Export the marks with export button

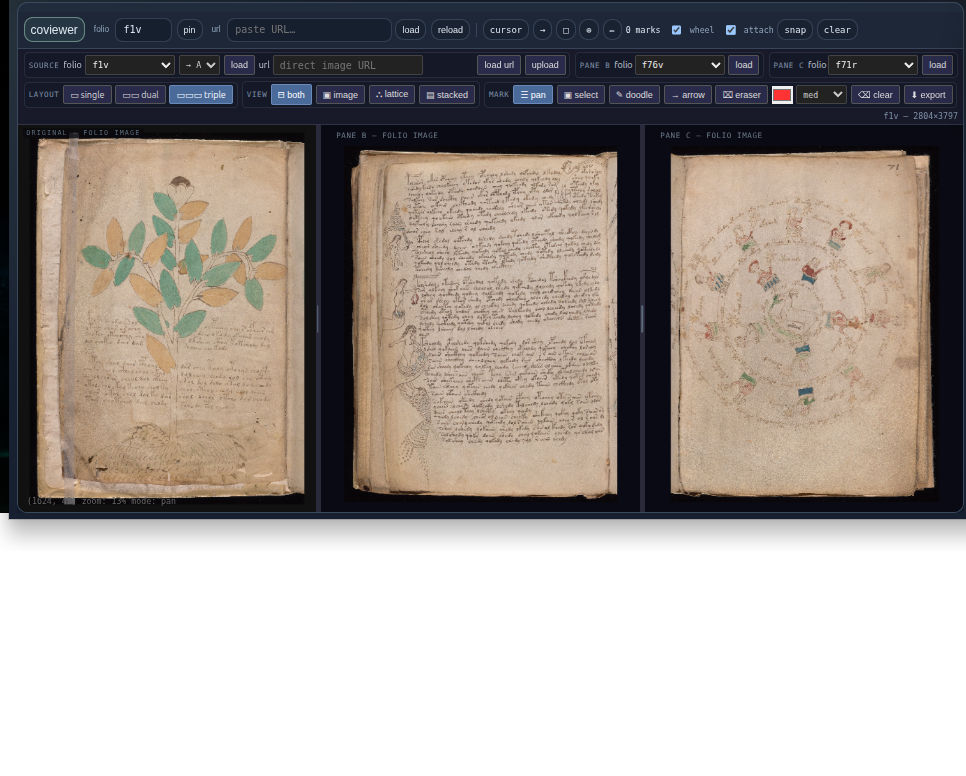[928, 95]
